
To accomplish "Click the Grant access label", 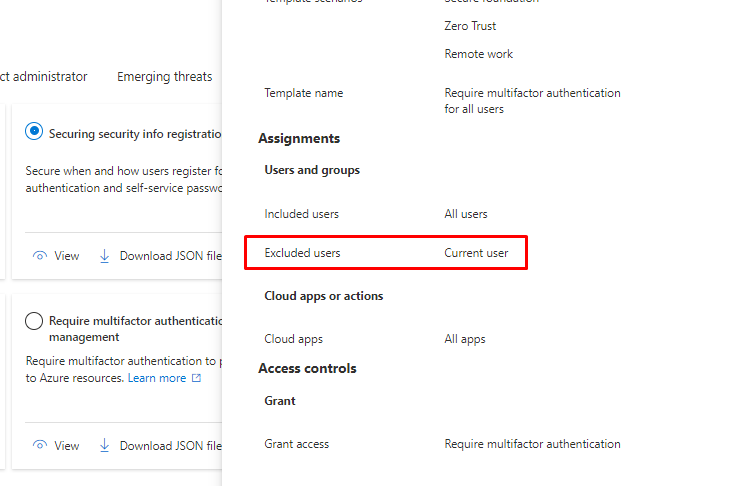I will (x=296, y=444).
